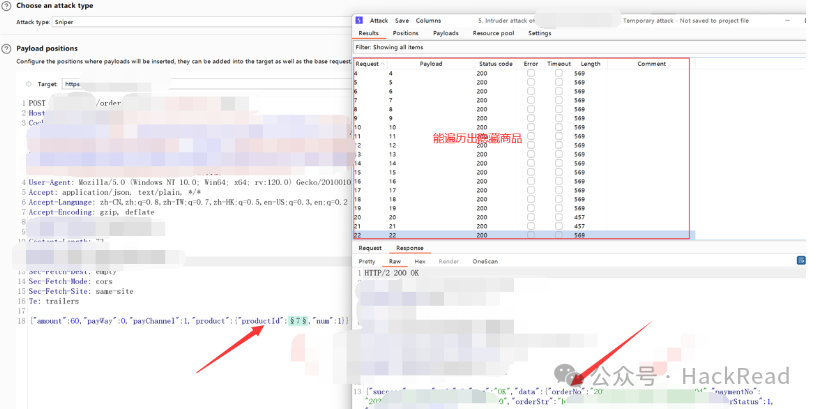
Task: Click the Burp Suite logo in attack window
Action: [359, 20]
